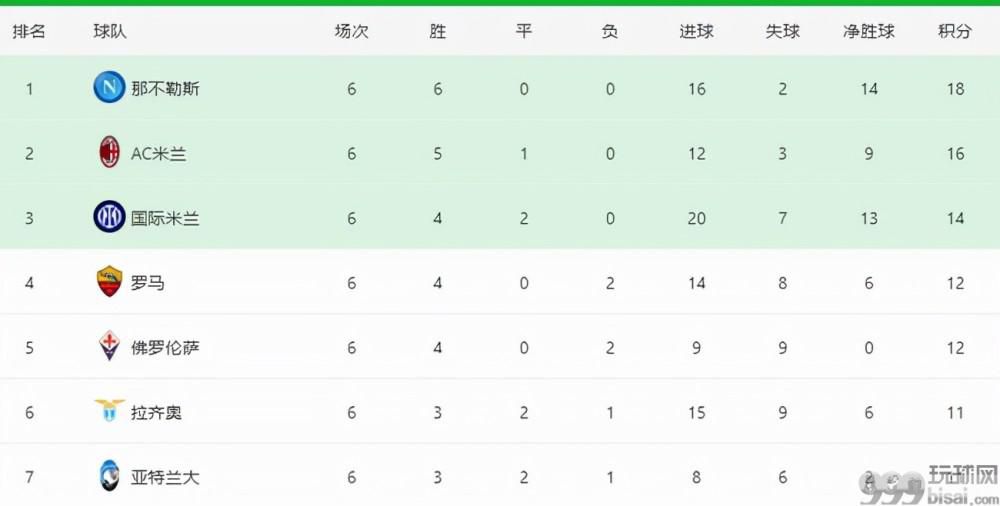Click the Inter Milan badge icon
The width and height of the screenshot is (1000, 506).
(109, 217)
